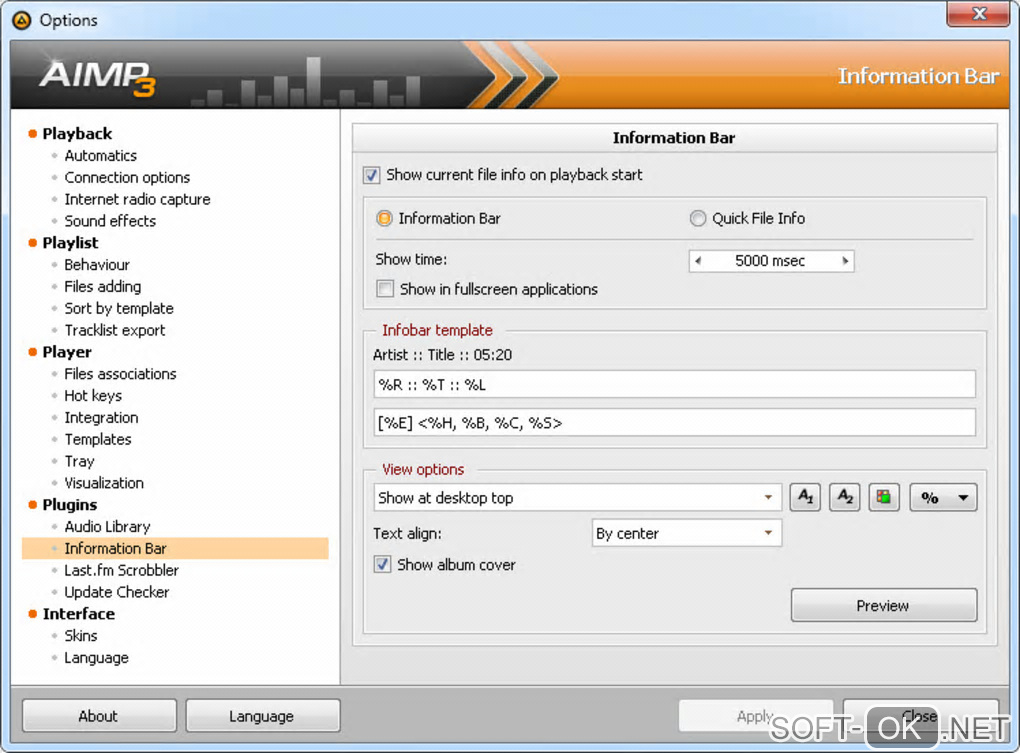Image resolution: width=1020 pixels, height=753 pixels.
Task: Toggle the Show album cover checkbox
Action: click(x=382, y=564)
